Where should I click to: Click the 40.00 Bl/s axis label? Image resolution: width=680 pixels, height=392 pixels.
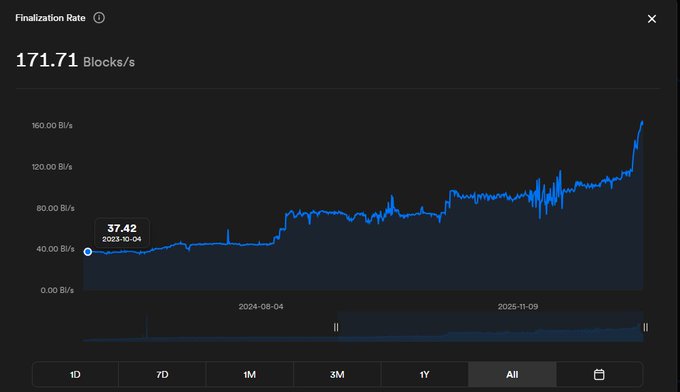coord(55,249)
